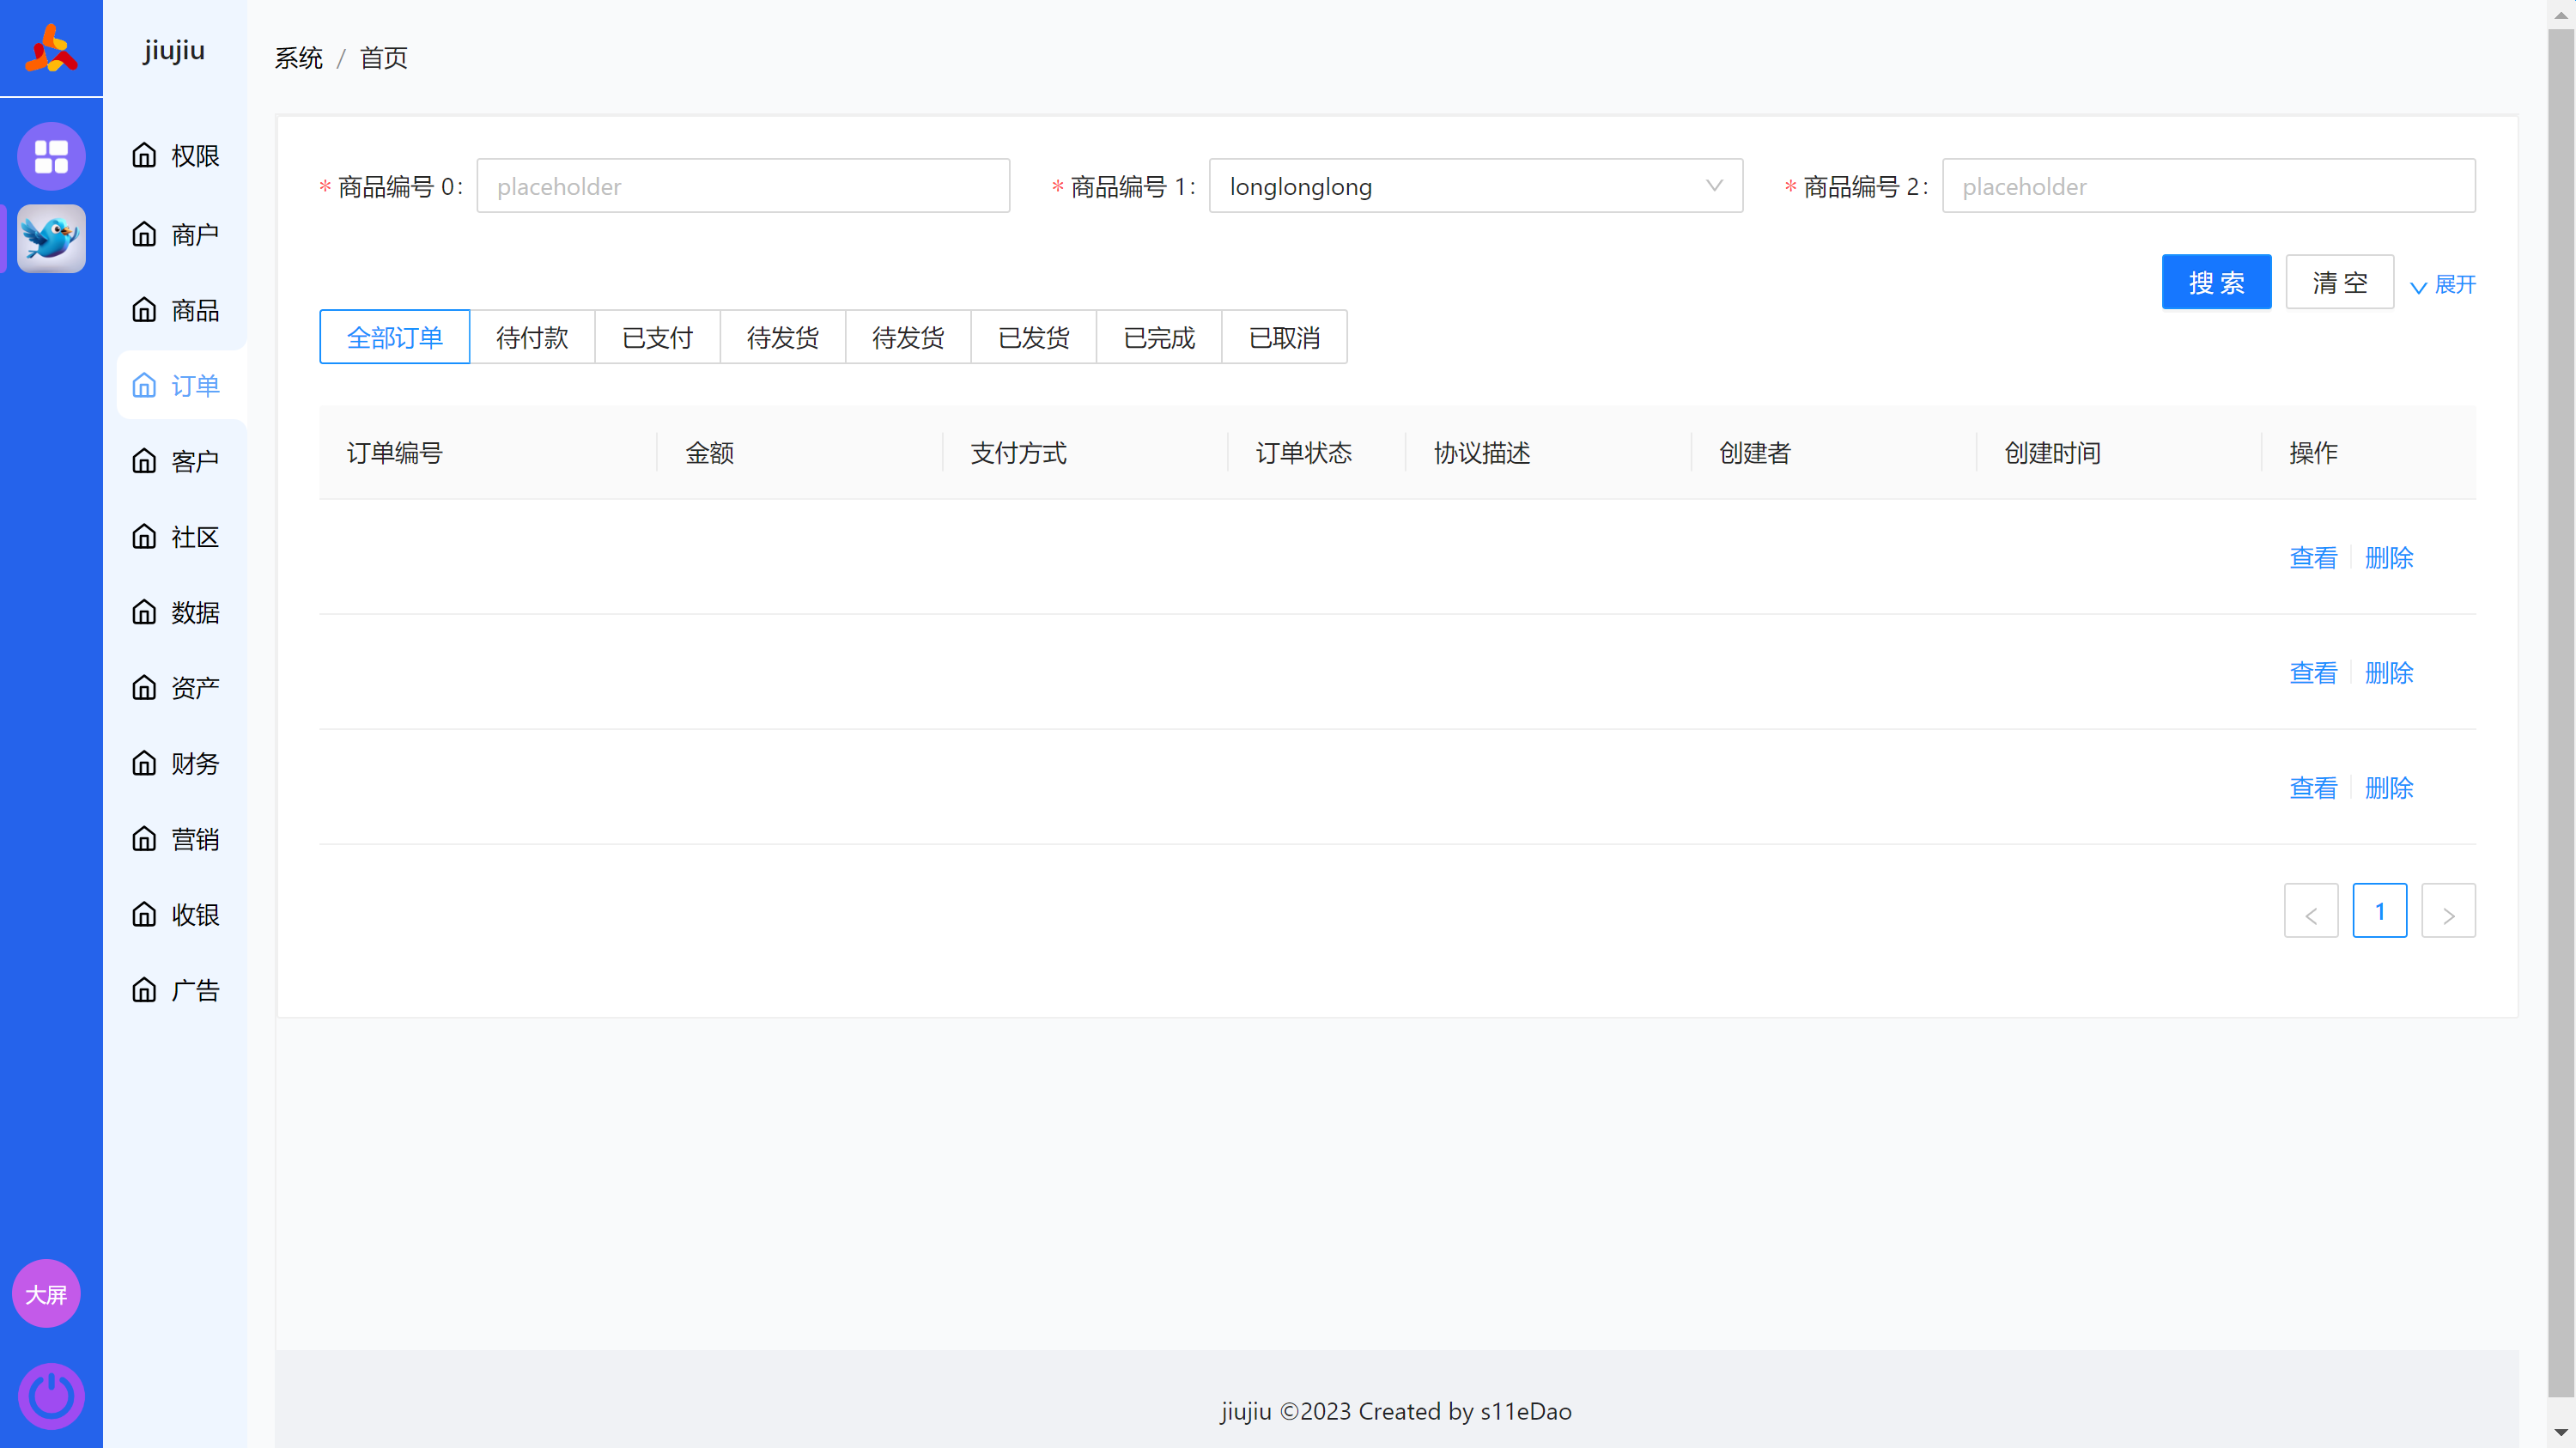Focus the 商品编号 0 input field
This screenshot has height=1448, width=2576.
point(743,186)
